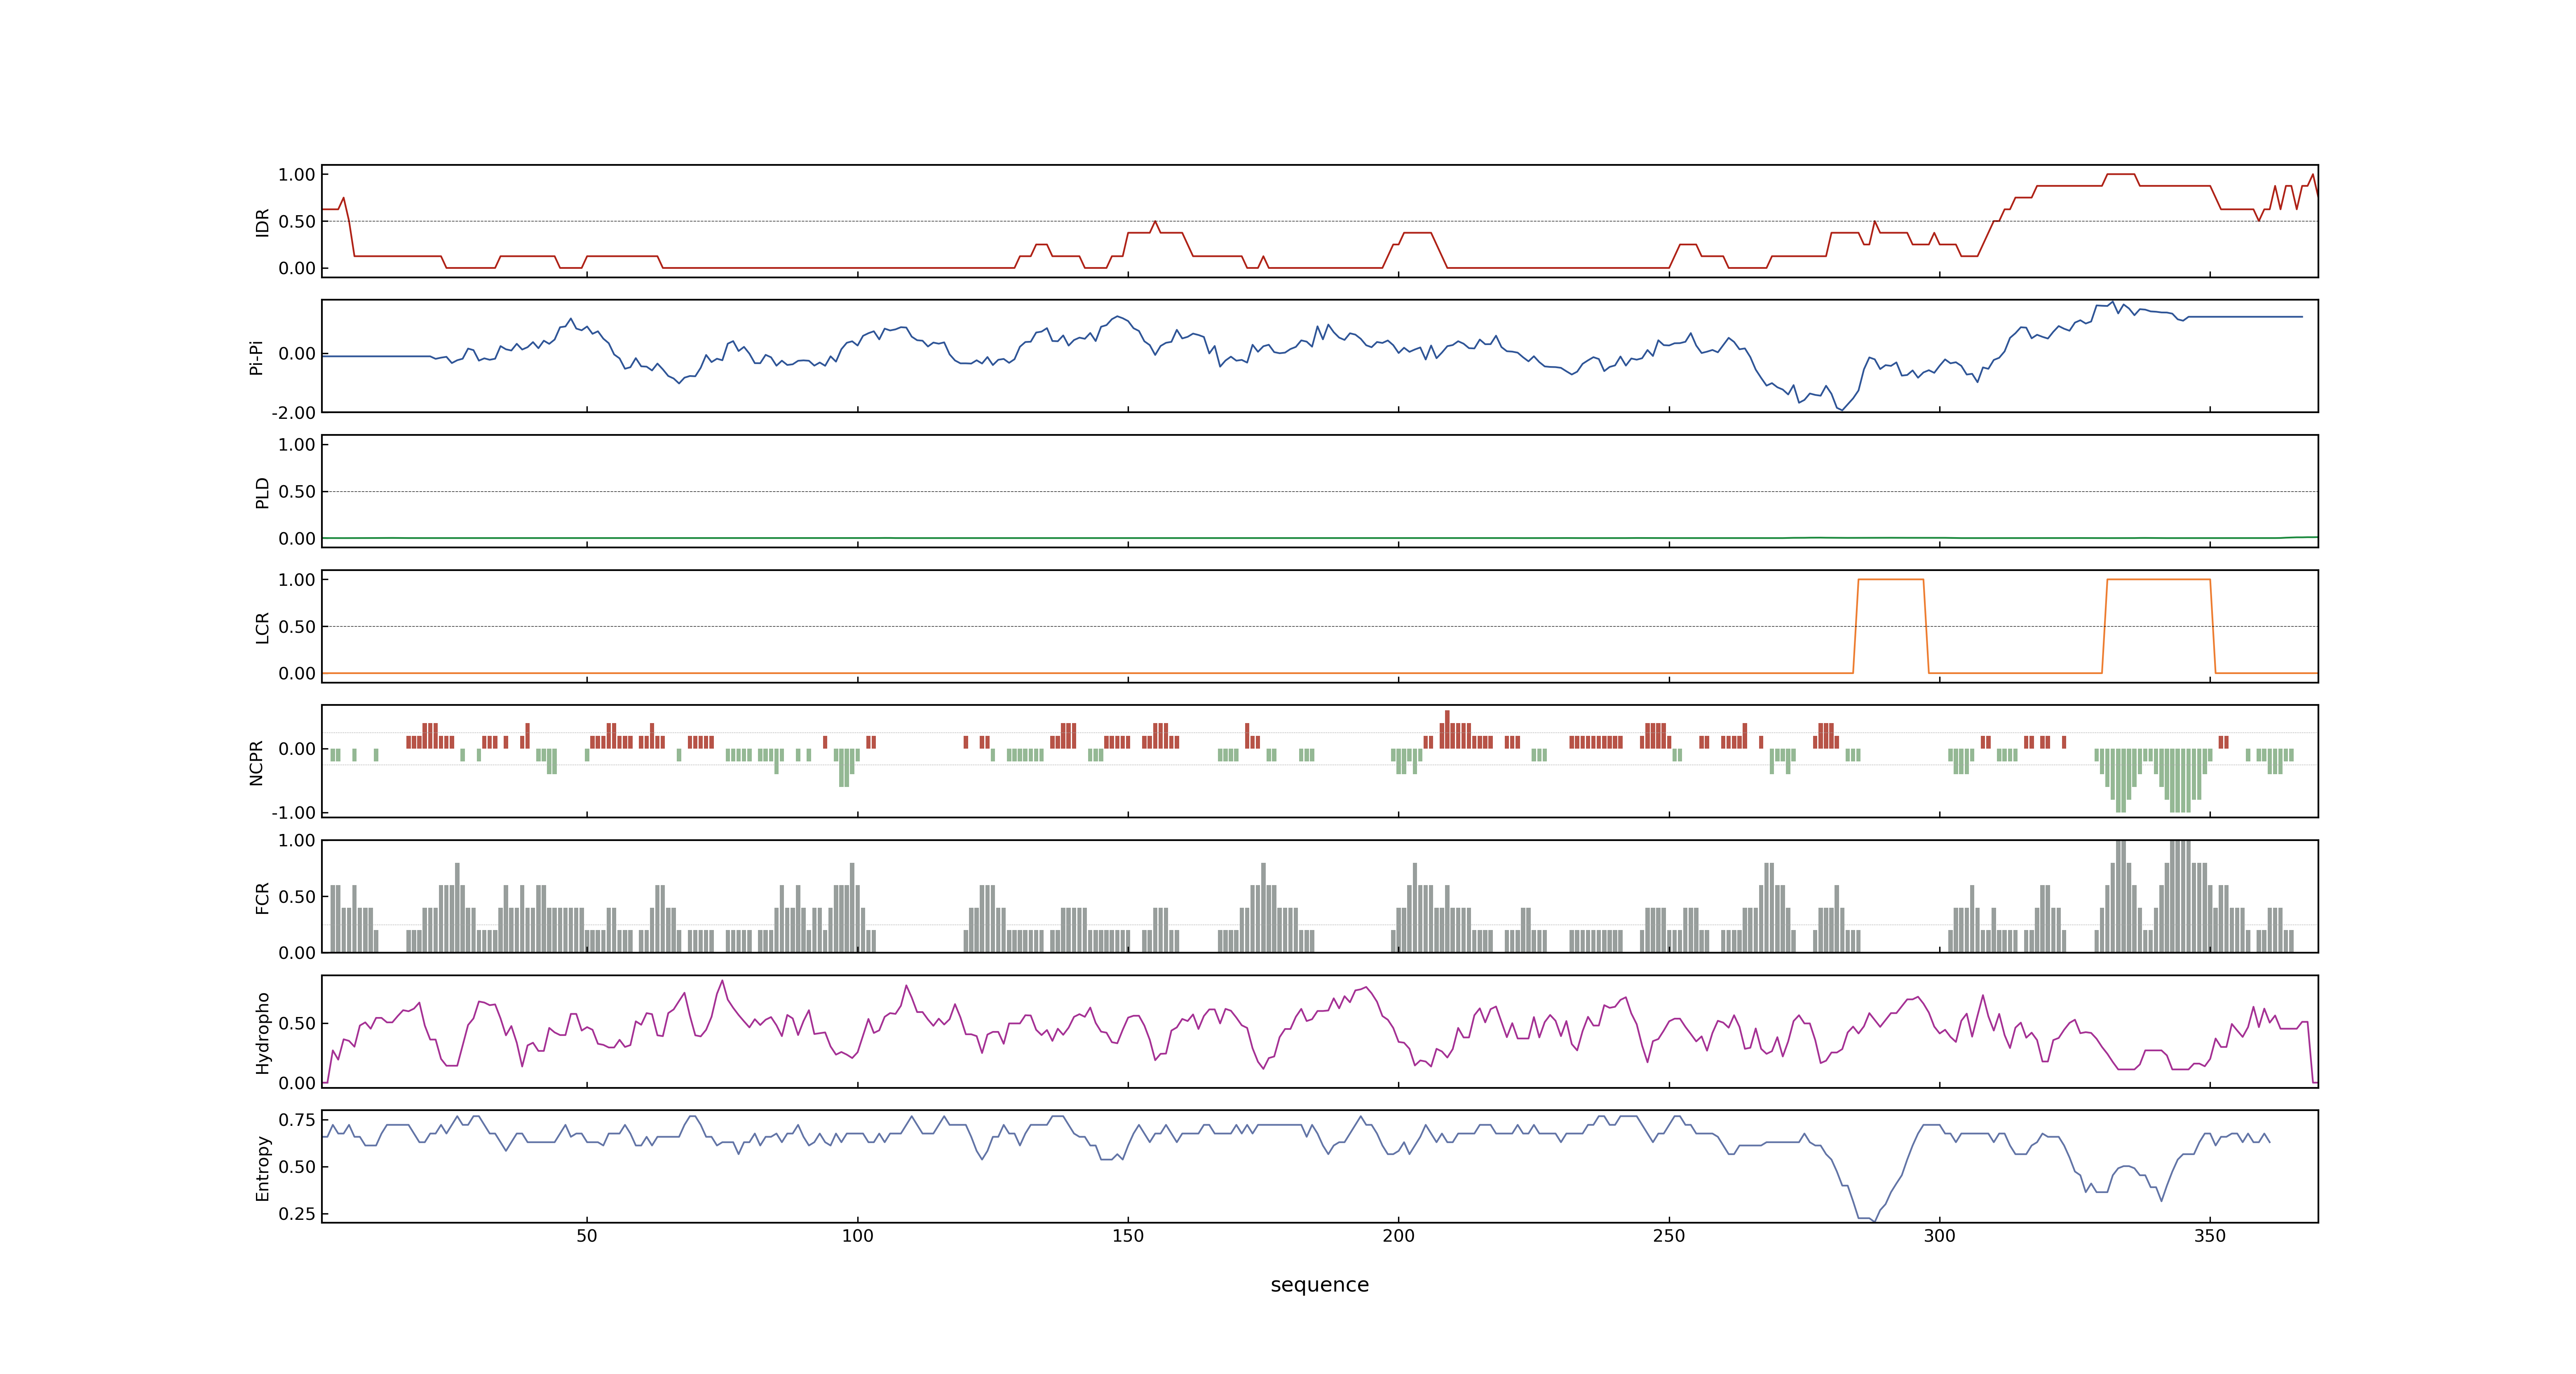
Task: Click the LCR y-axis label
Action: pyautogui.click(x=263, y=628)
